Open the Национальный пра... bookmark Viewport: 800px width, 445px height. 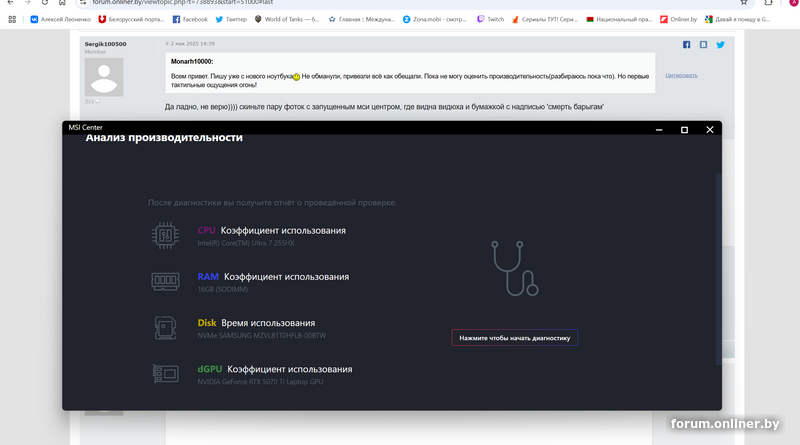pyautogui.click(x=619, y=19)
